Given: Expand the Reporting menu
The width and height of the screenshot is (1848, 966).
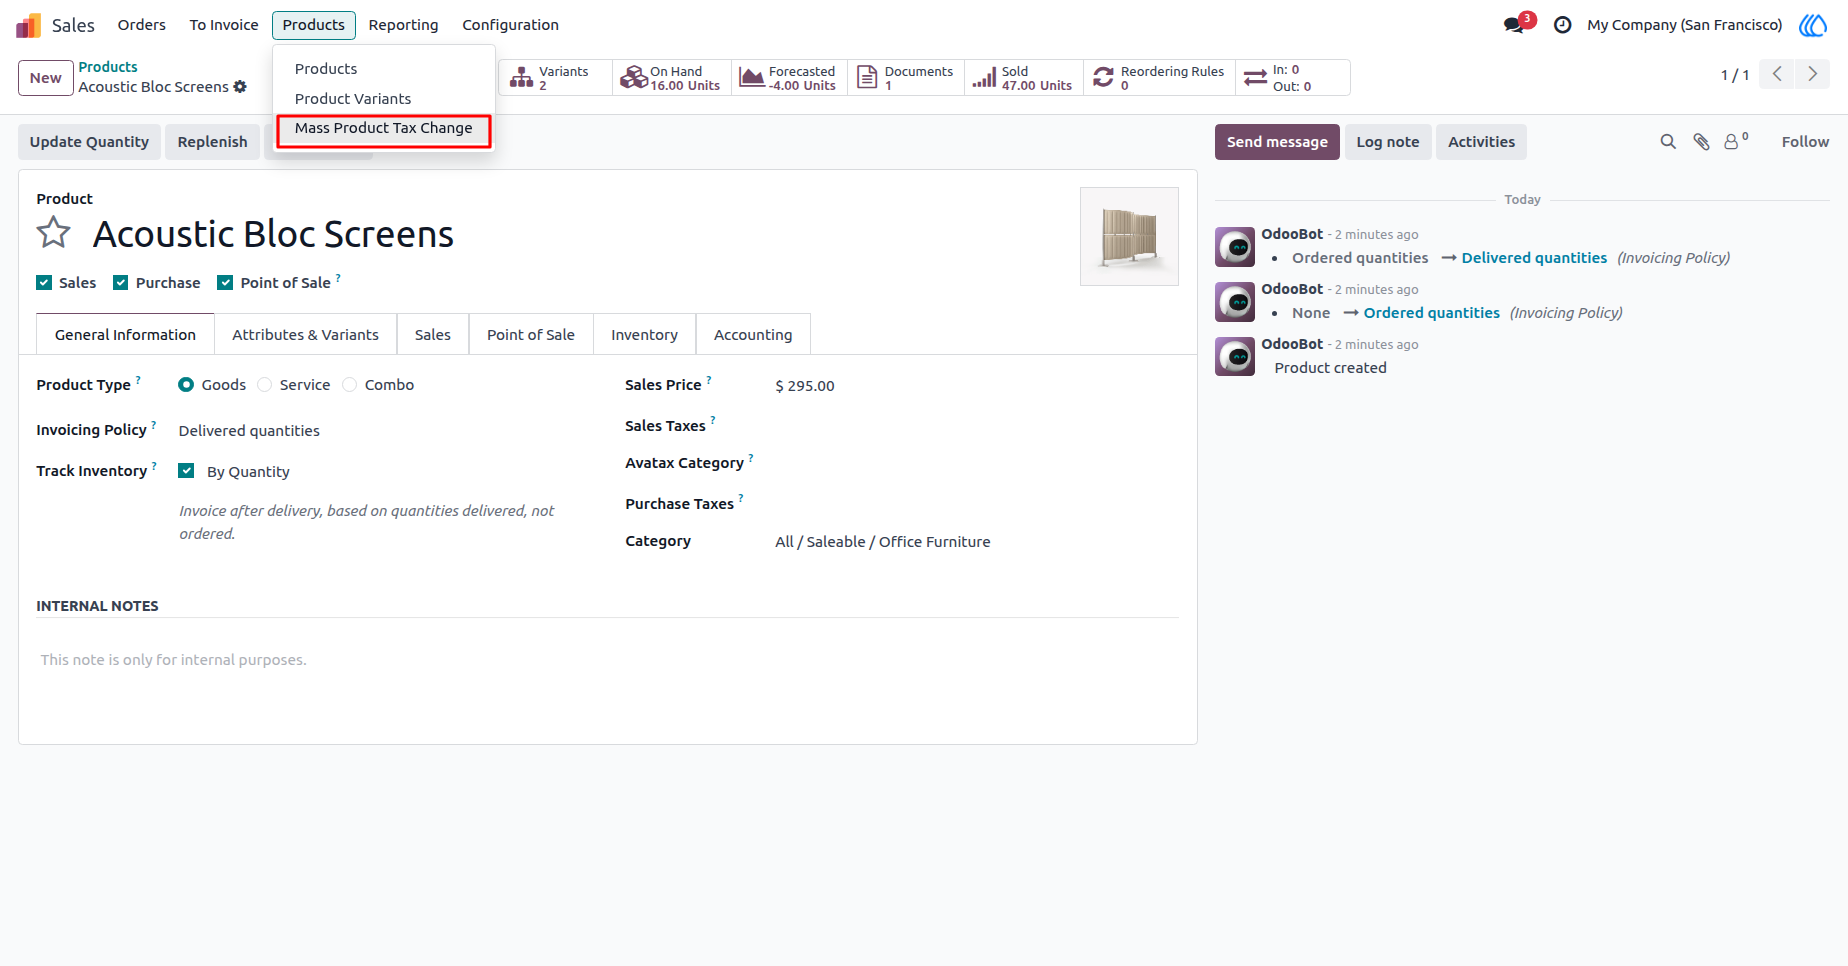Looking at the screenshot, I should coord(403,25).
